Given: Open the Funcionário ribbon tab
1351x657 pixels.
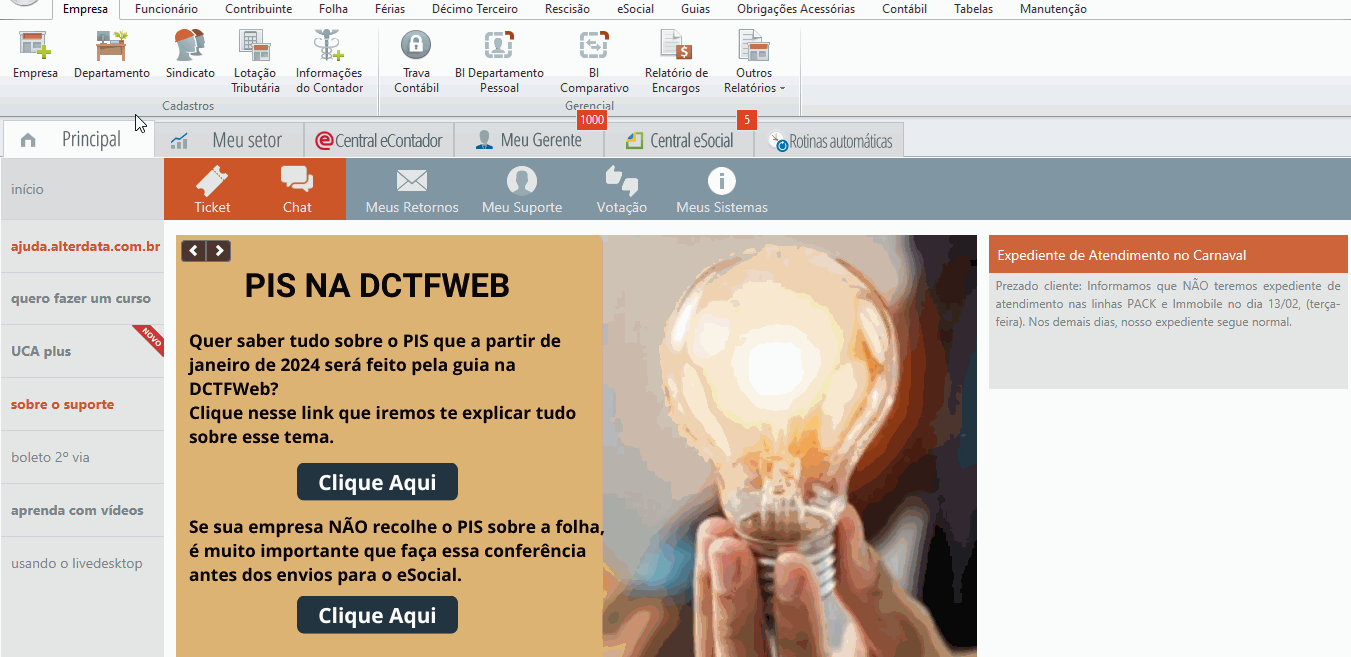Looking at the screenshot, I should pyautogui.click(x=166, y=9).
